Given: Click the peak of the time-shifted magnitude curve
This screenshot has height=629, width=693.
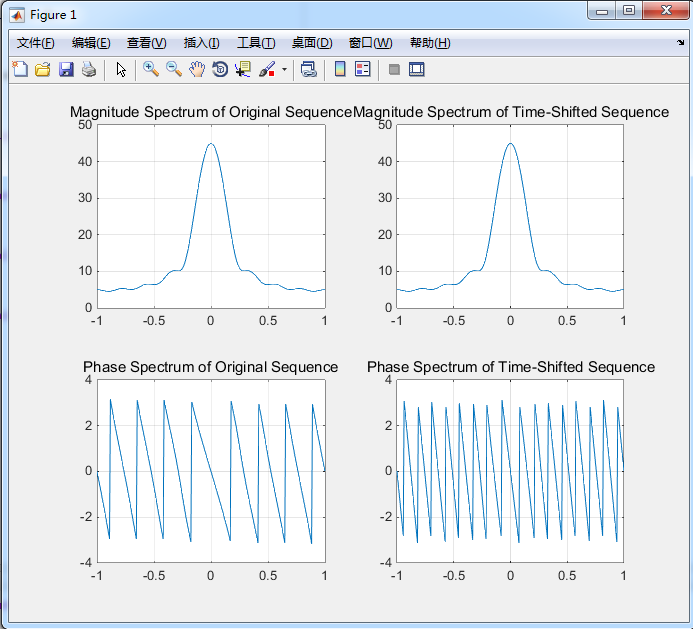Looking at the screenshot, I should click(x=510, y=144).
